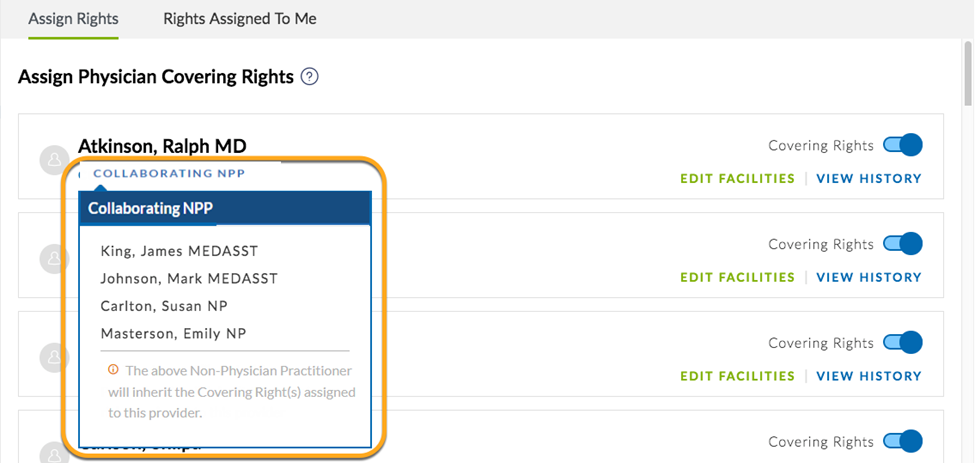Click Atkinson, Ralph MD avatar icon
The image size is (975, 463).
54,160
